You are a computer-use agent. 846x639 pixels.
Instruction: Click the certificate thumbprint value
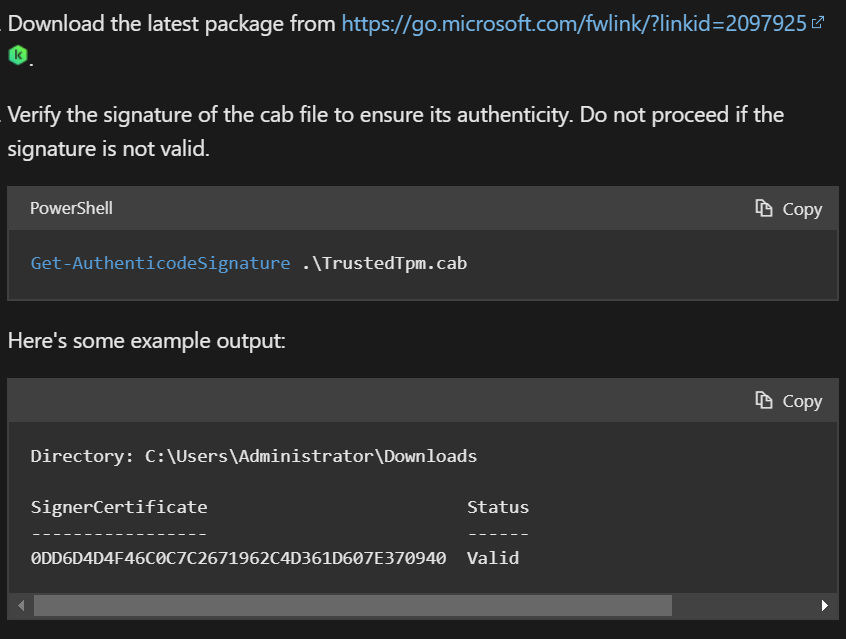(x=238, y=558)
